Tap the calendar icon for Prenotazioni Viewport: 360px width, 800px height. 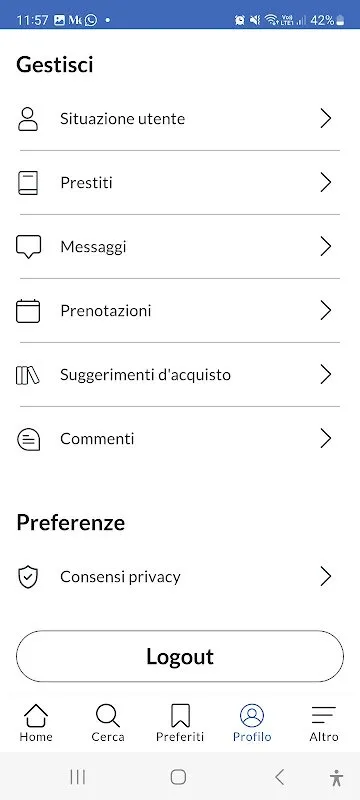coord(28,311)
